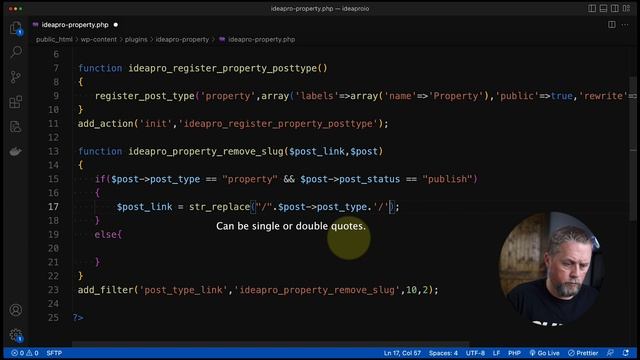Select language mode PHP in status bar
Screen dimensions: 640x360
click(514, 353)
